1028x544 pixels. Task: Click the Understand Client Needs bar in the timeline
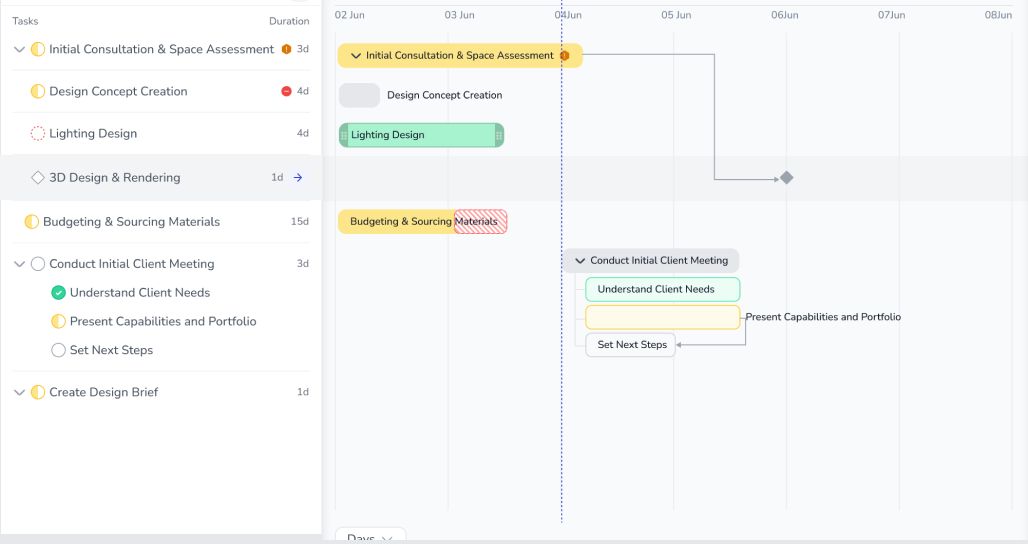(662, 290)
